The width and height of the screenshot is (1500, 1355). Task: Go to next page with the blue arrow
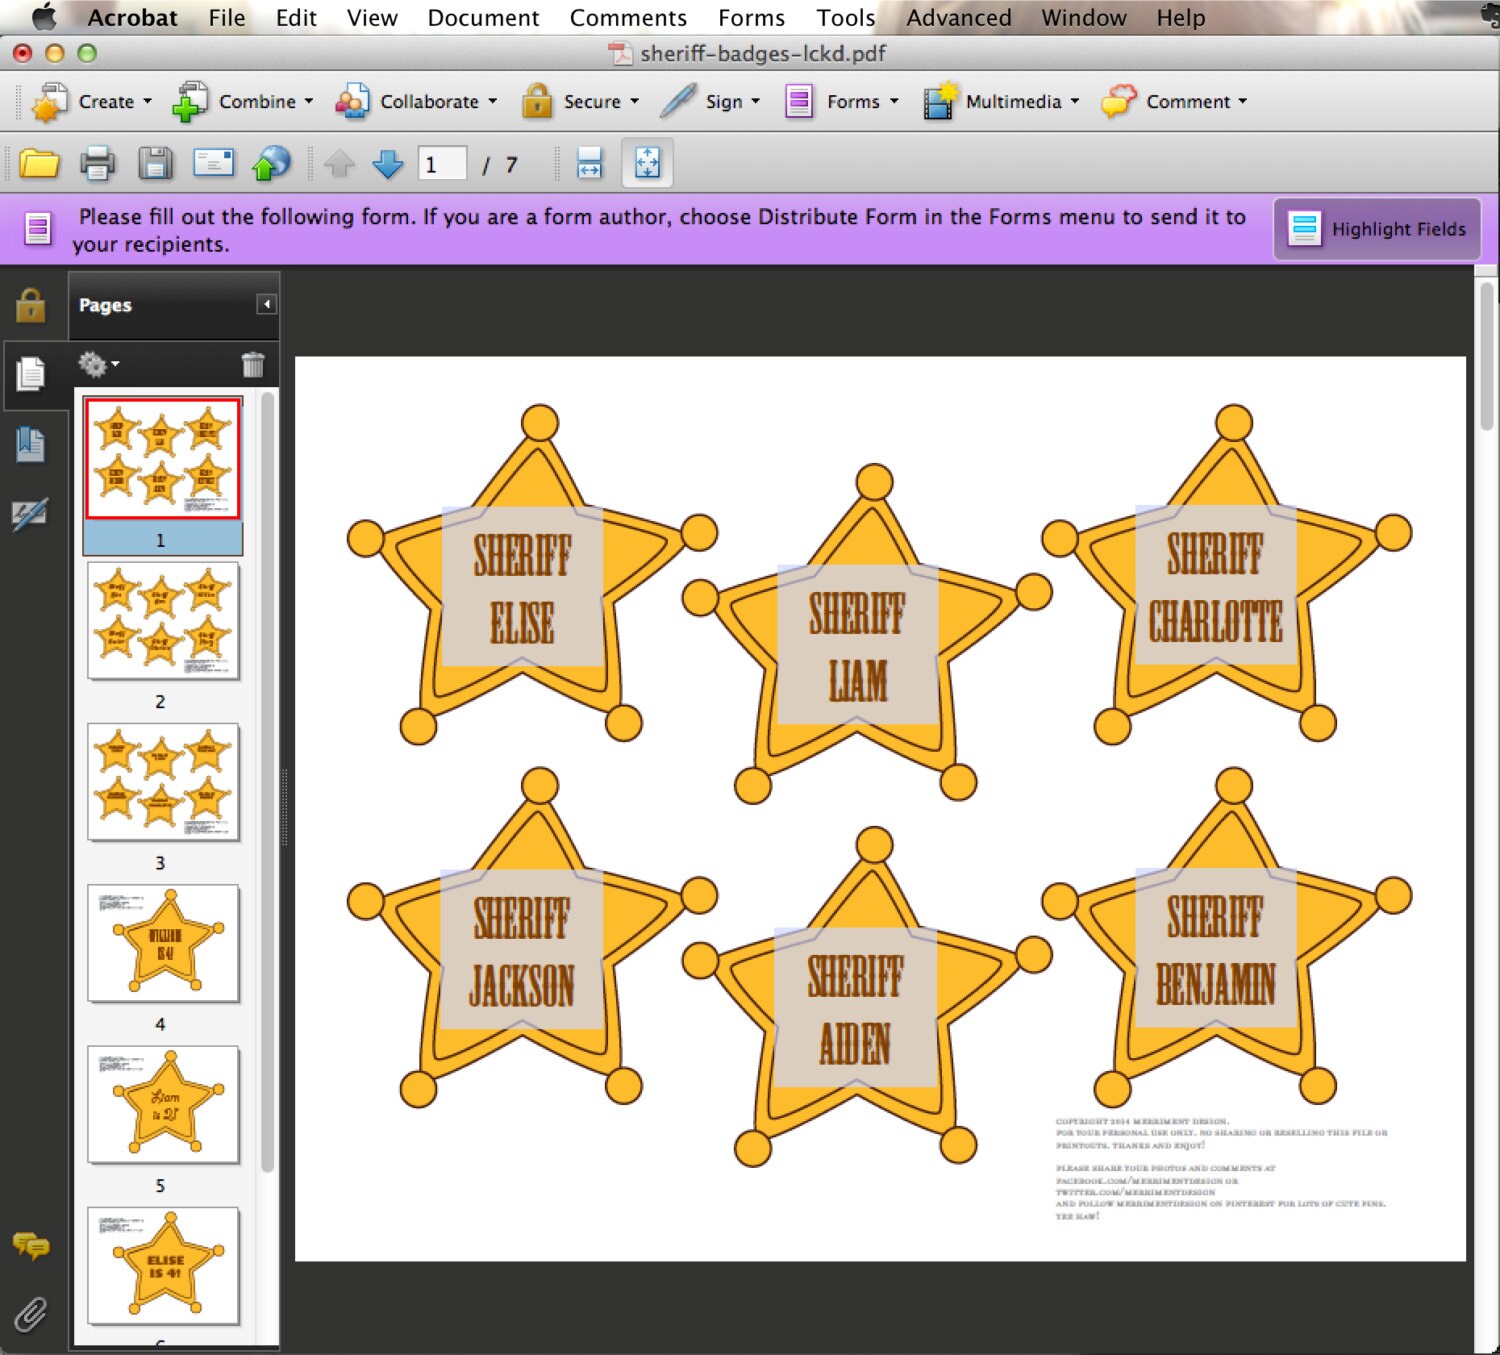point(387,163)
